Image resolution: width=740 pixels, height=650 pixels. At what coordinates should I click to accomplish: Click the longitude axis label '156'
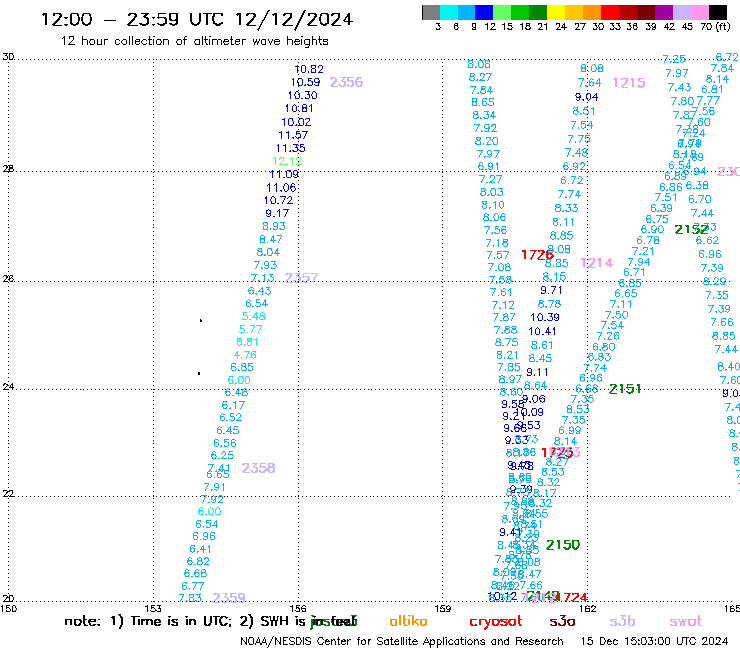(298, 608)
